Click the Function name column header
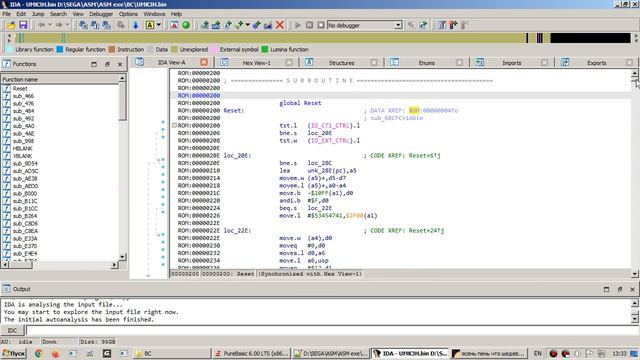Screen dimensions: 640x360 tap(60, 79)
